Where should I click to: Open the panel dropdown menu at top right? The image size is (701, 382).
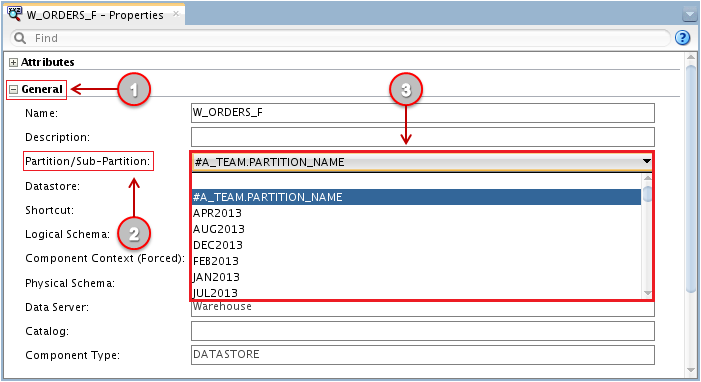pyautogui.click(x=689, y=15)
